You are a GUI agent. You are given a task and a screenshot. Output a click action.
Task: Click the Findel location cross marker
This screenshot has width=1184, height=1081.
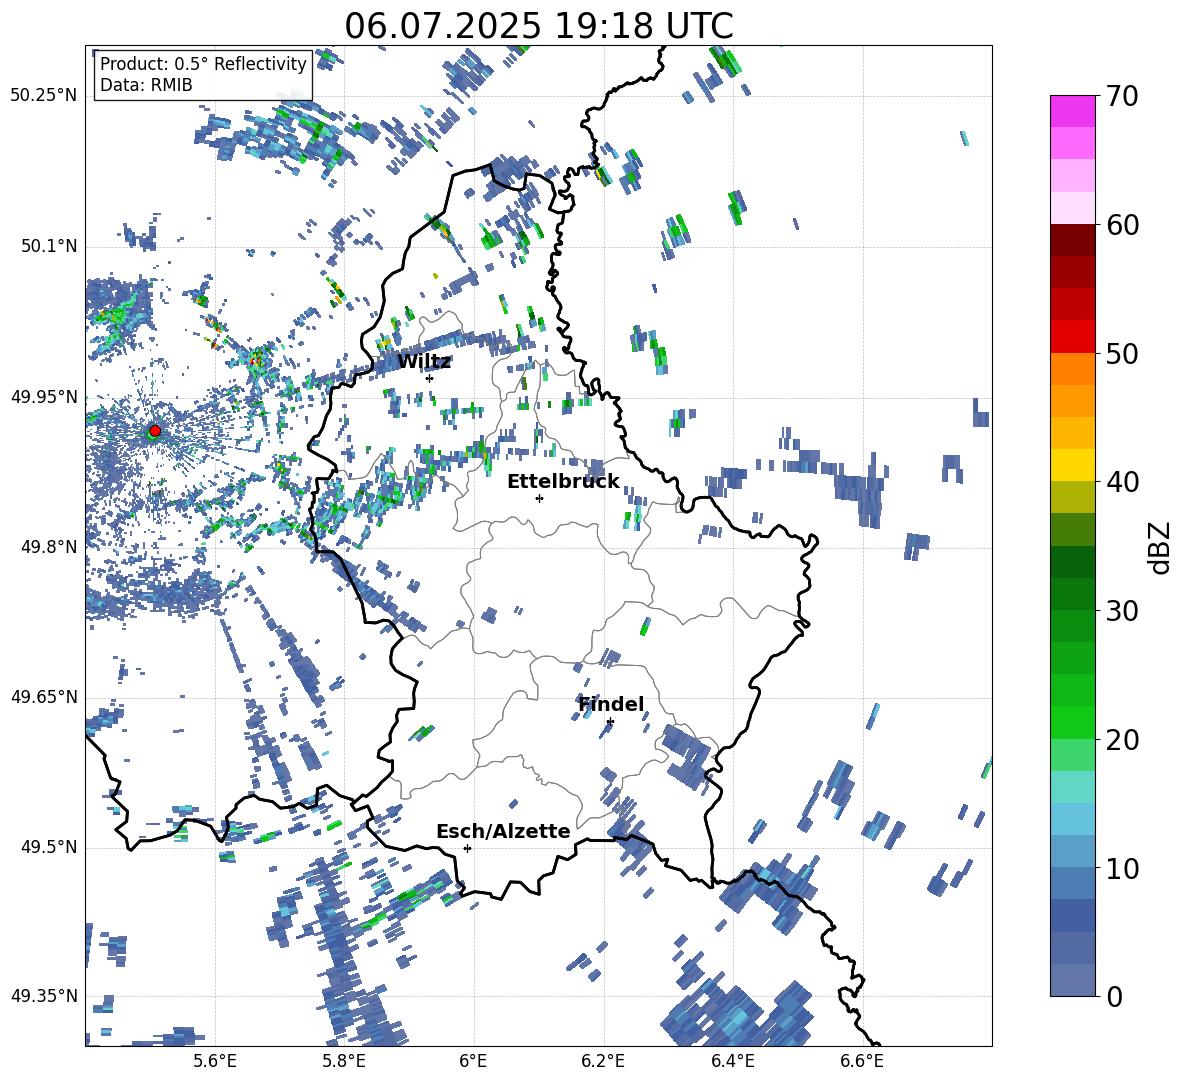(610, 722)
